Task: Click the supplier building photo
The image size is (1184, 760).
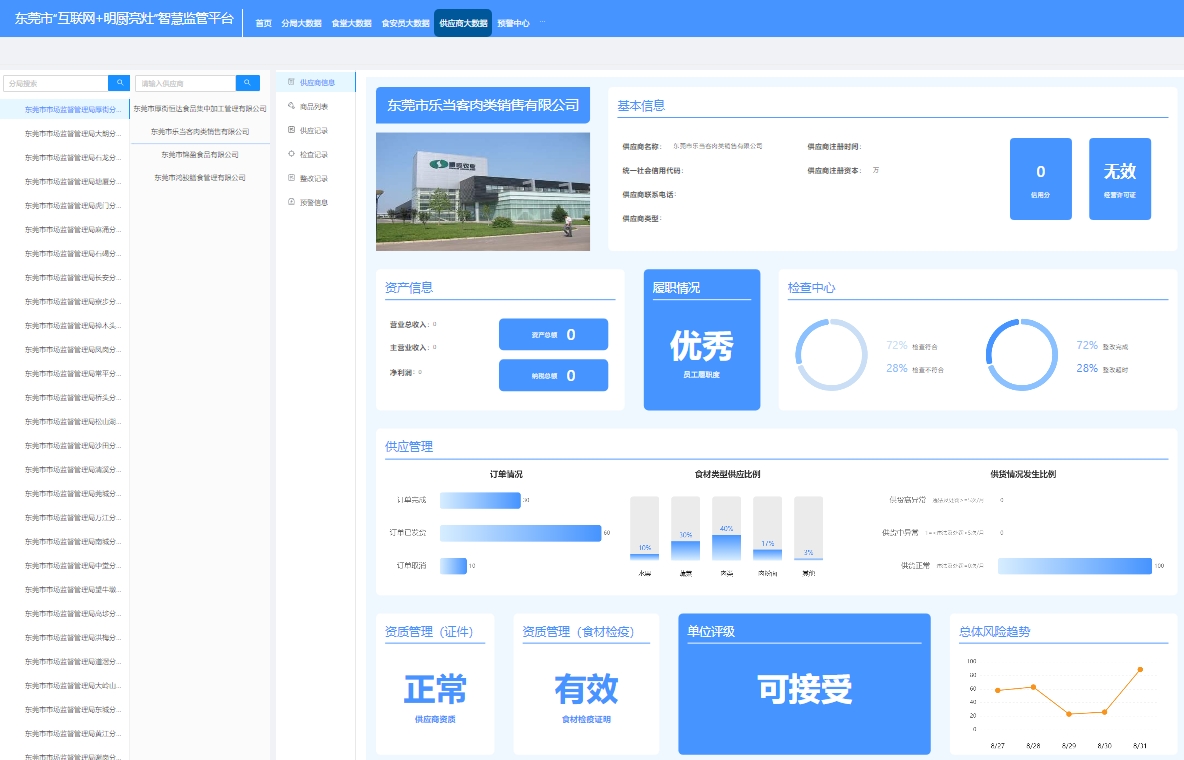Action: (x=483, y=191)
